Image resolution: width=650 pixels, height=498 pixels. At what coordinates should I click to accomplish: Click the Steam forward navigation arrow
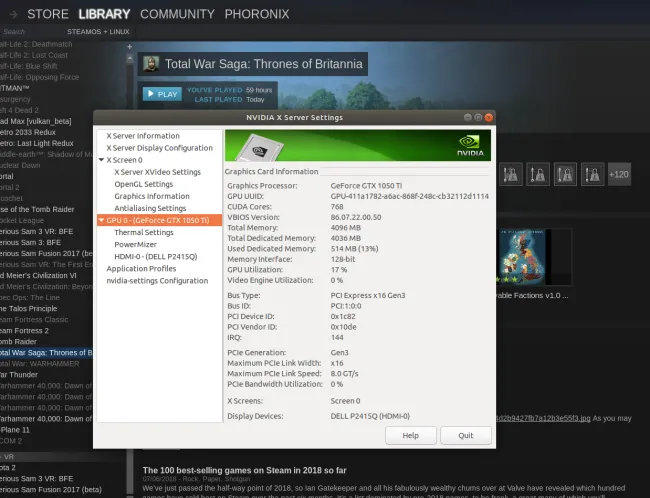(13, 15)
